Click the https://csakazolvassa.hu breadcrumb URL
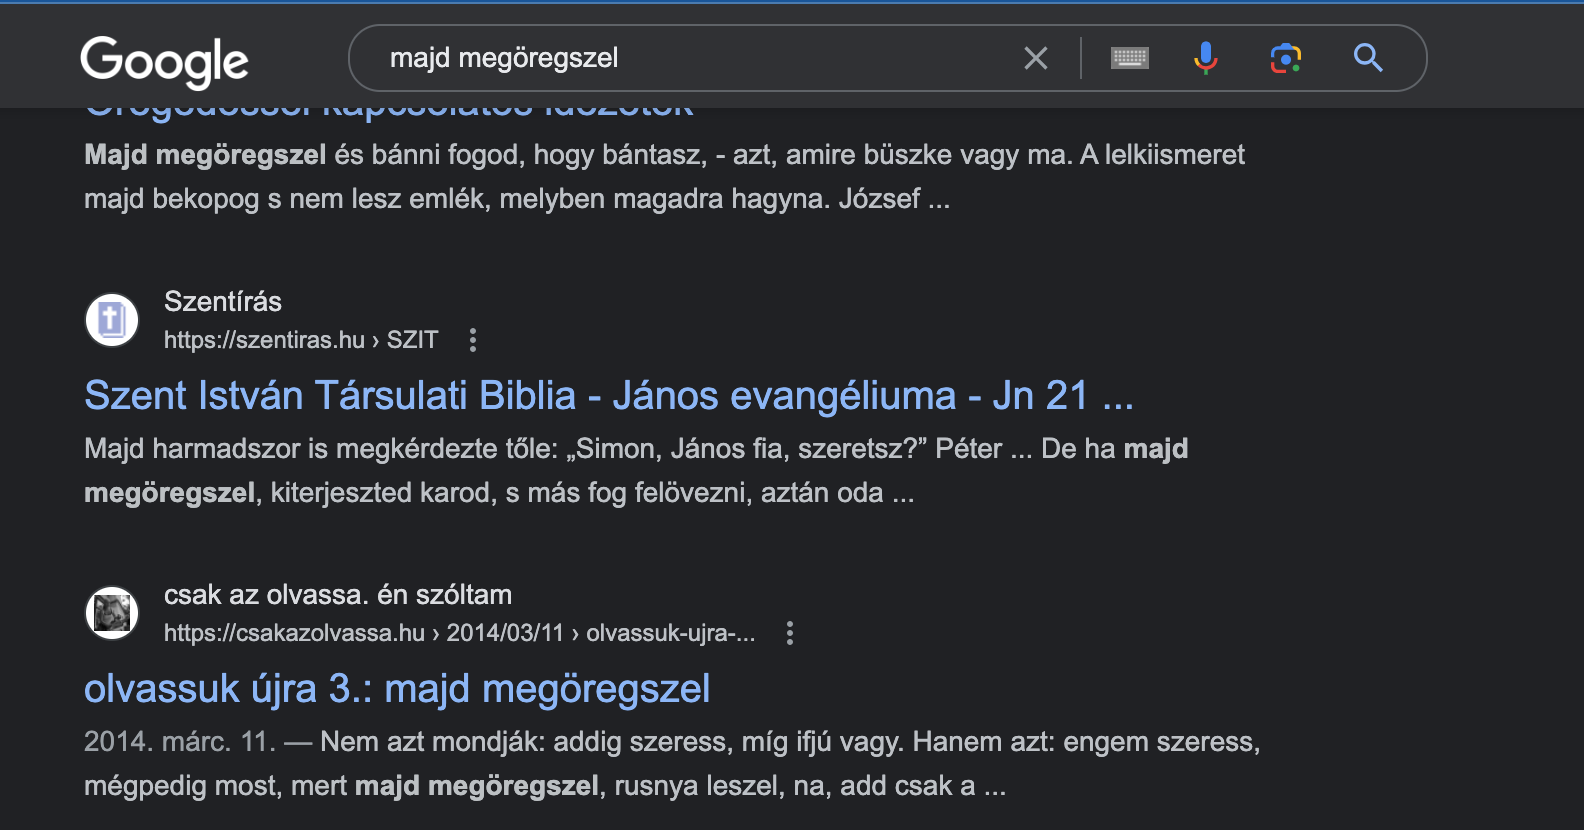This screenshot has width=1584, height=830. [x=459, y=633]
